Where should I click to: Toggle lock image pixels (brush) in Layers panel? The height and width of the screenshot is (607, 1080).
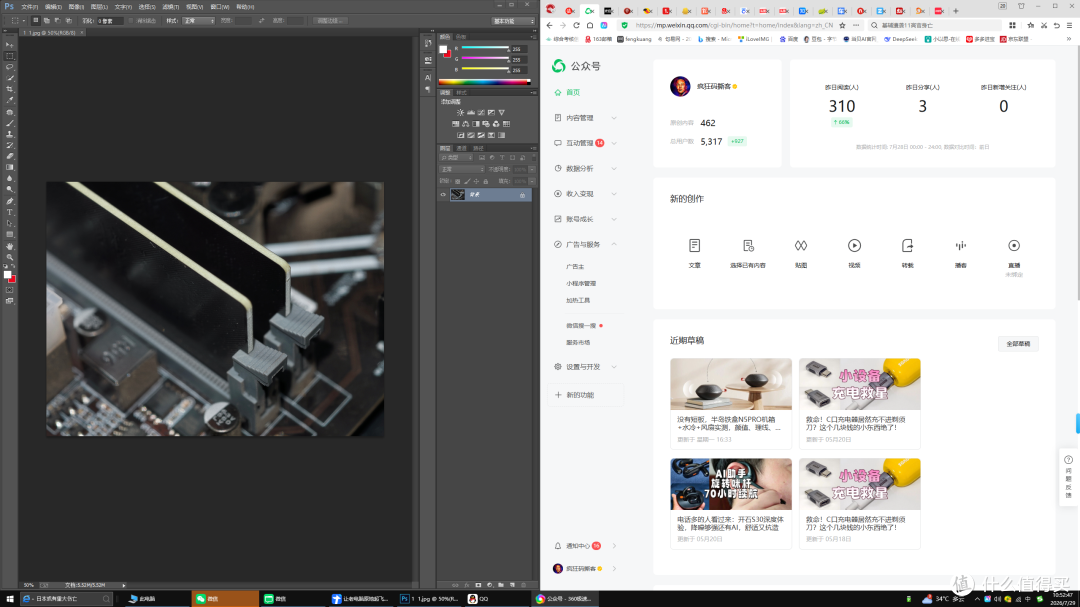tap(466, 181)
